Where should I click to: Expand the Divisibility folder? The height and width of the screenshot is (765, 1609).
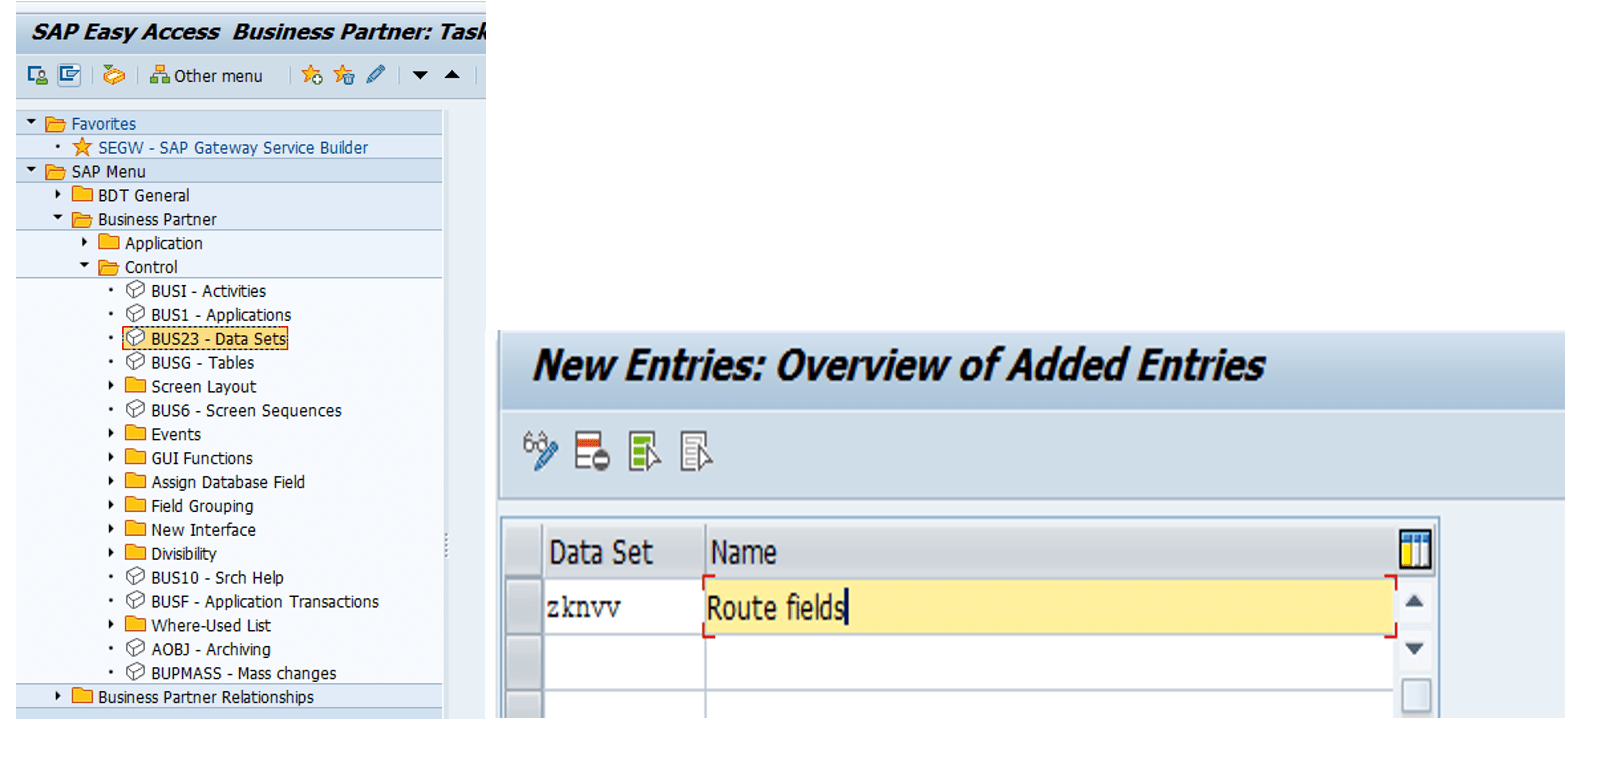[111, 553]
